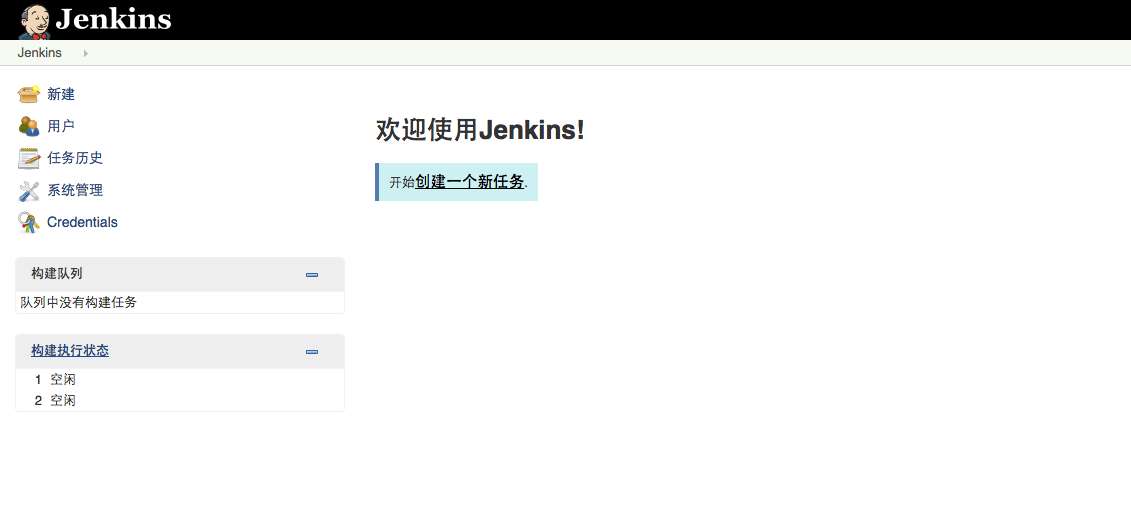Click the 系统管理 wrench icon
The height and width of the screenshot is (510, 1131).
(x=29, y=190)
